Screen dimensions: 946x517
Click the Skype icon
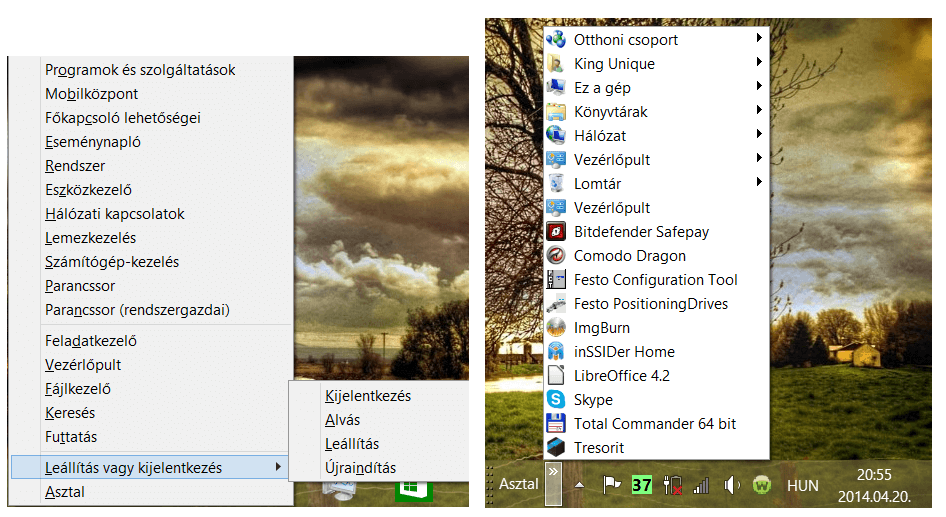click(x=556, y=400)
